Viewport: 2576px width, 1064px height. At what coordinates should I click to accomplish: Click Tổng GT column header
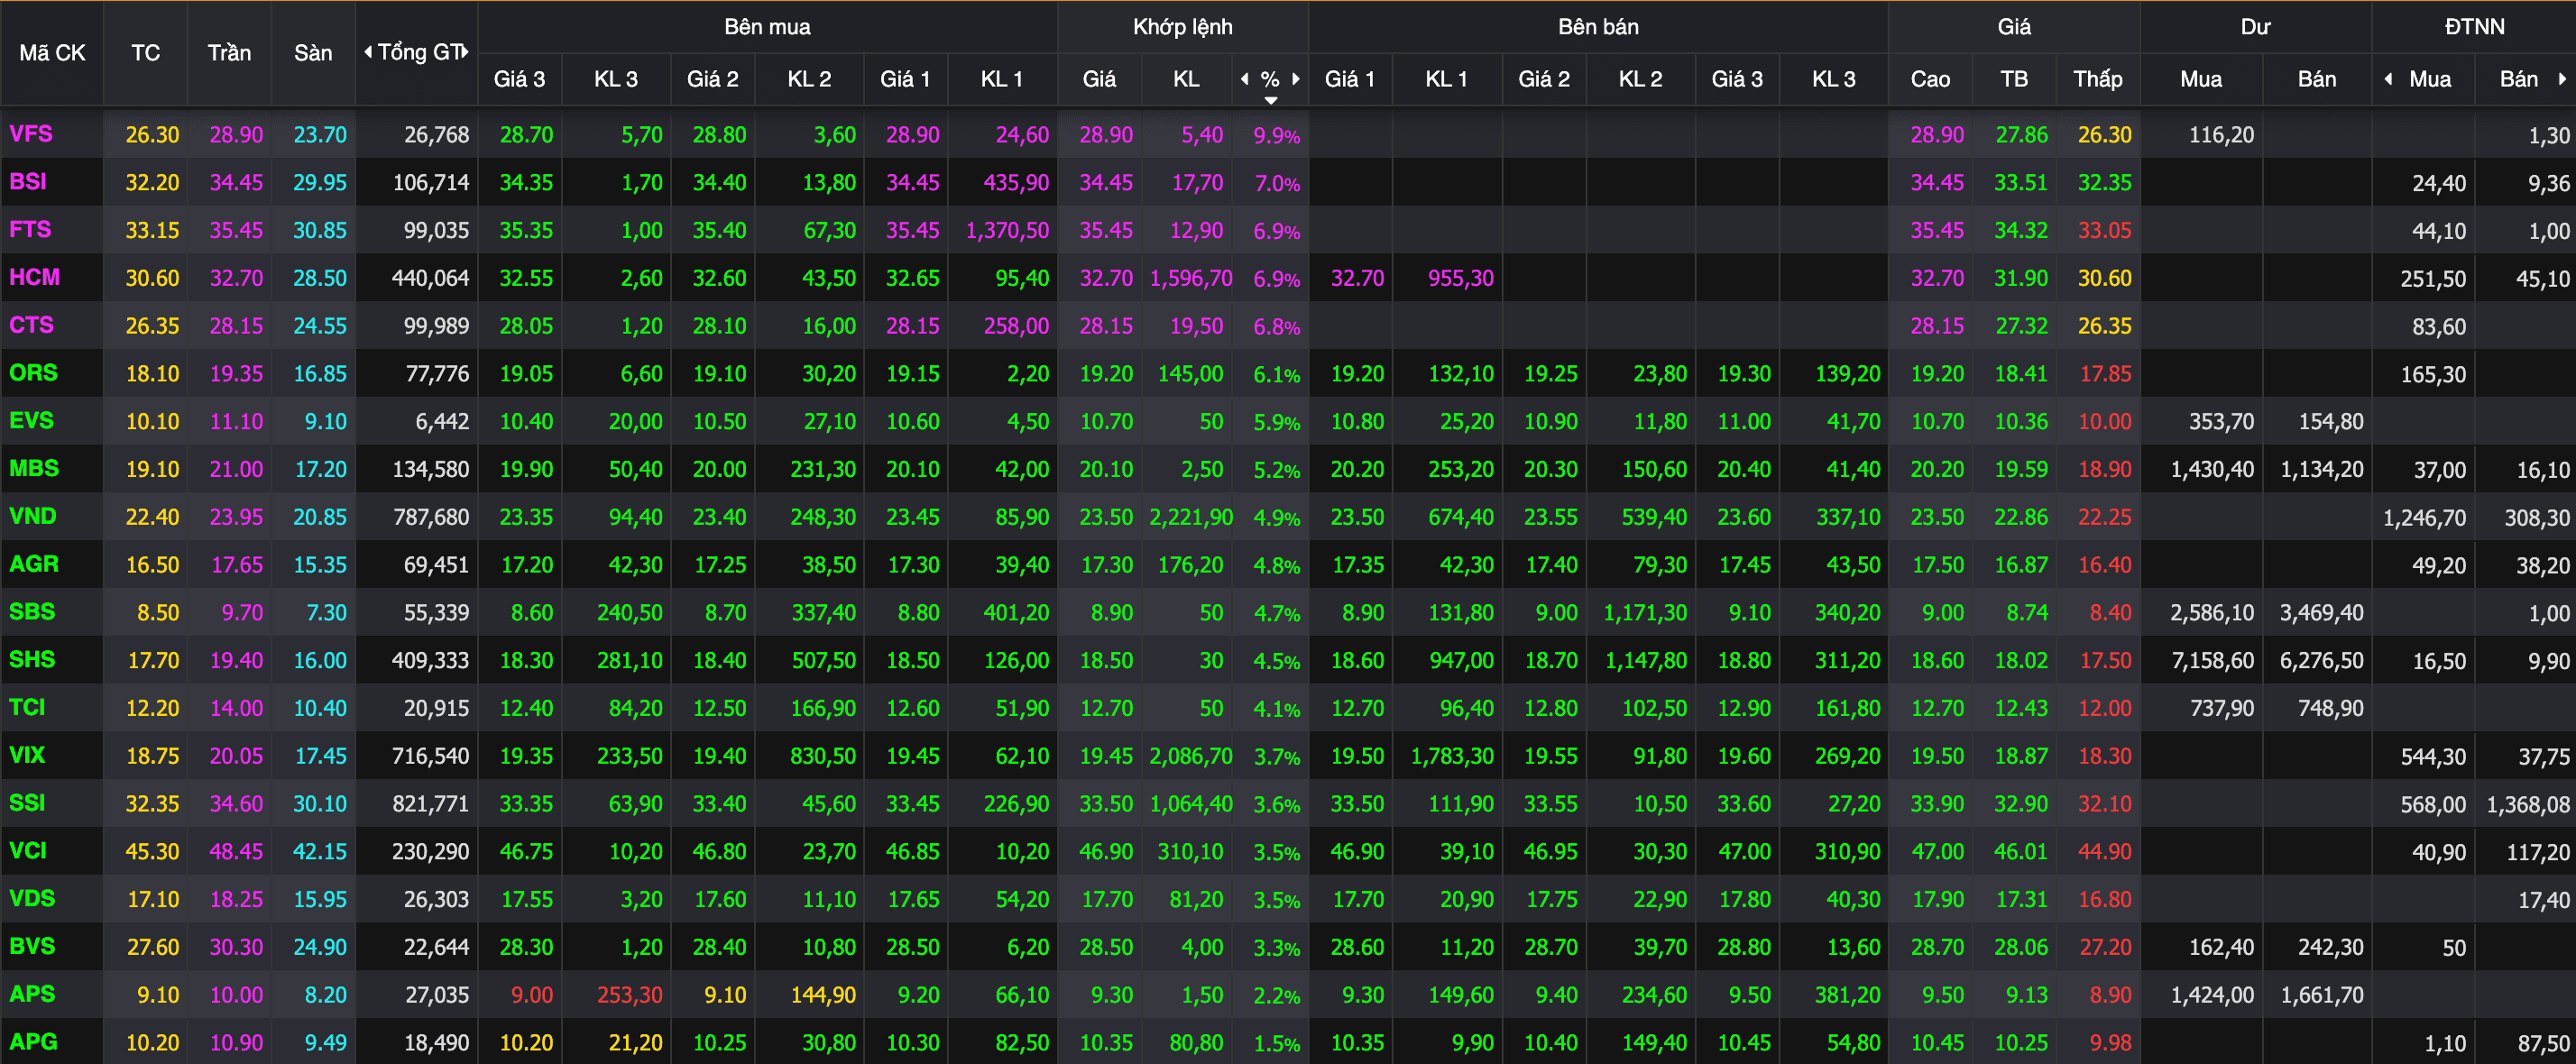(x=418, y=52)
